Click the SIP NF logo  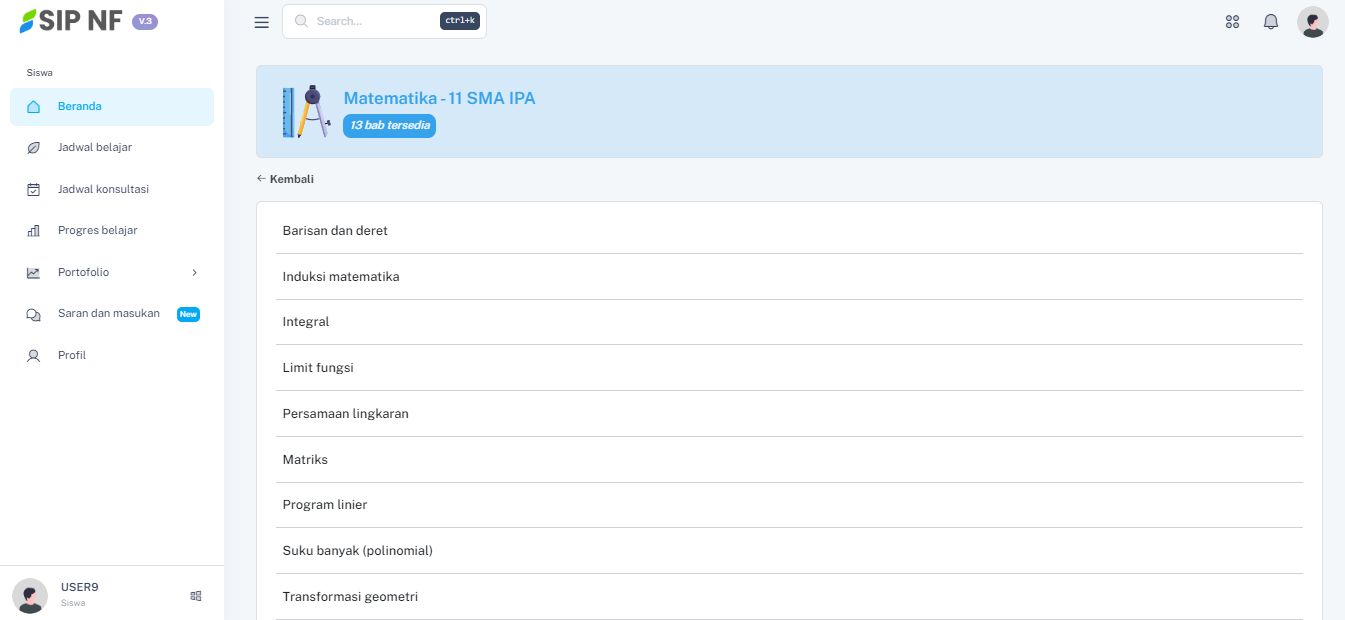pos(71,21)
